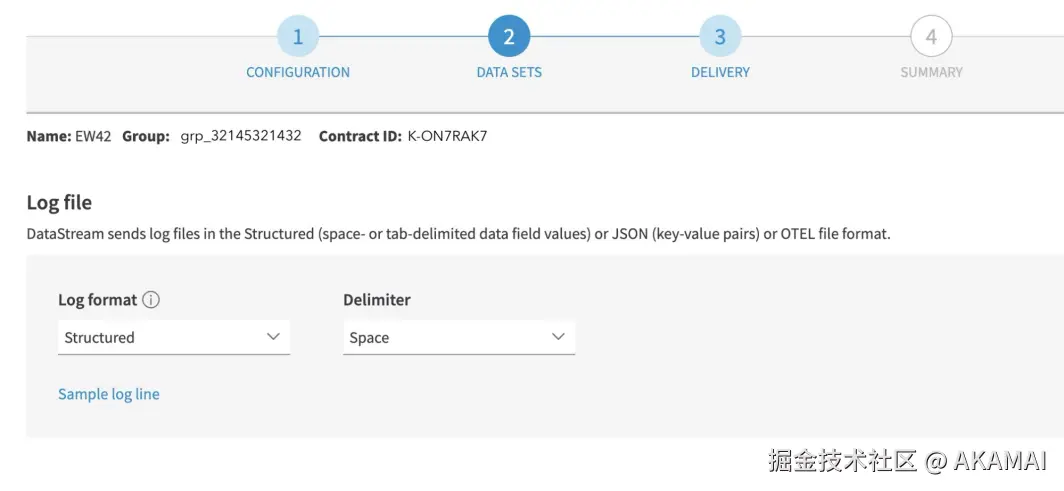Click the Log format info icon

point(152,300)
